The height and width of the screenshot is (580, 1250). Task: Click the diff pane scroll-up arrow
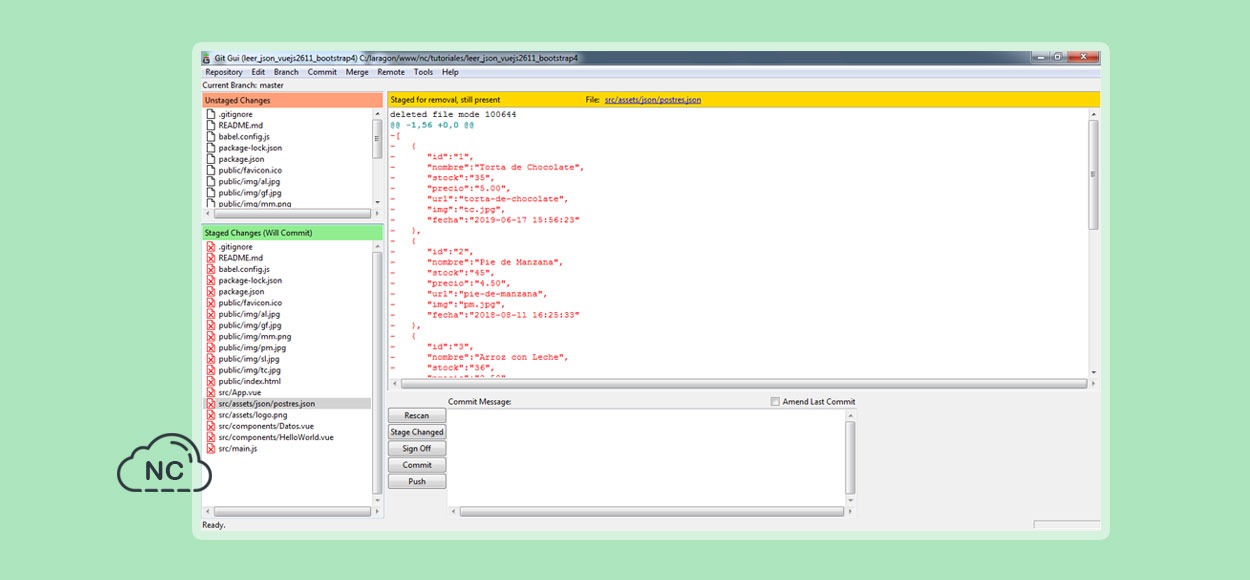[1093, 114]
